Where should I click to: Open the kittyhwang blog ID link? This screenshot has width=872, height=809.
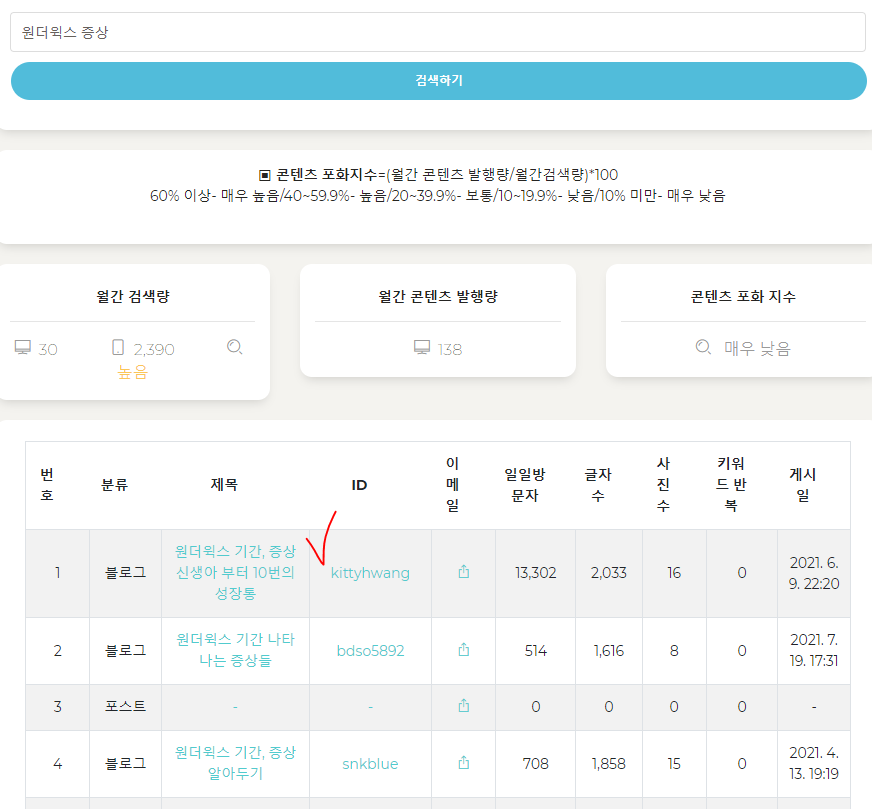370,573
